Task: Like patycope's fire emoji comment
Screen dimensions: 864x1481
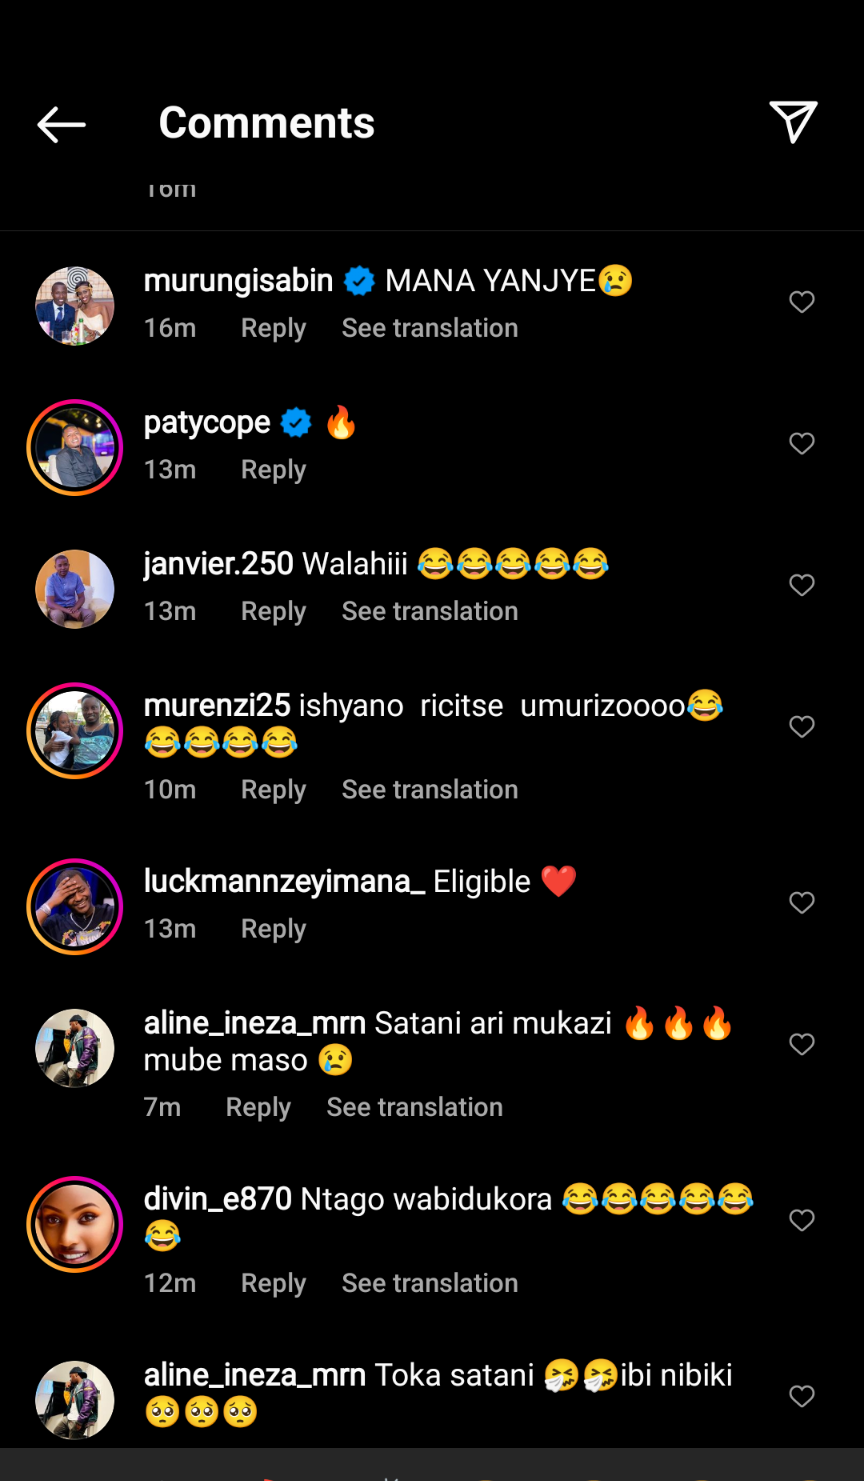Action: [802, 443]
